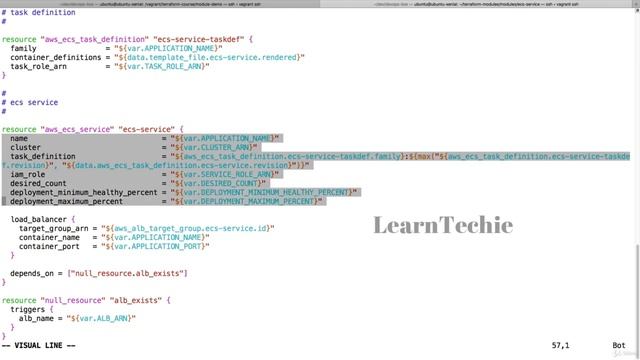Viewport: 640px width, 360px height.
Task: Click 'deployment_minimum_healthy_percent' attribute name
Action: coord(84,192)
